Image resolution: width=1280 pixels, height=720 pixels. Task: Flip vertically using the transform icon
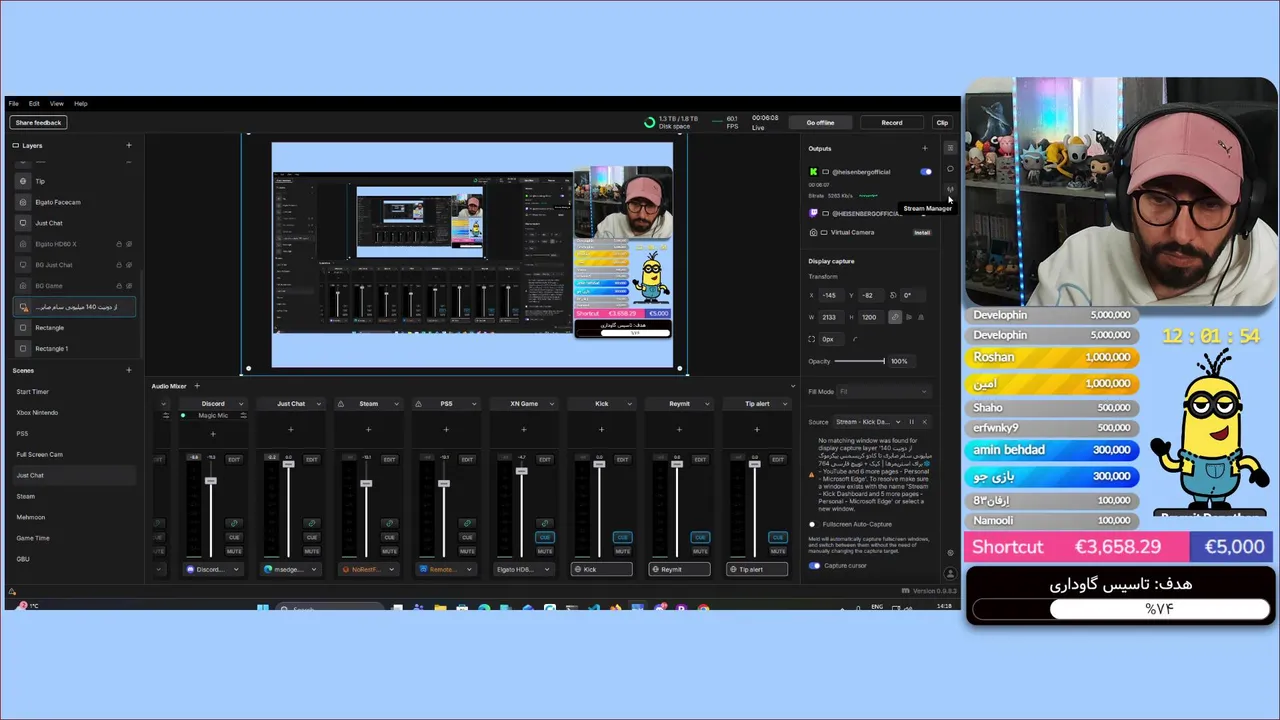point(921,317)
